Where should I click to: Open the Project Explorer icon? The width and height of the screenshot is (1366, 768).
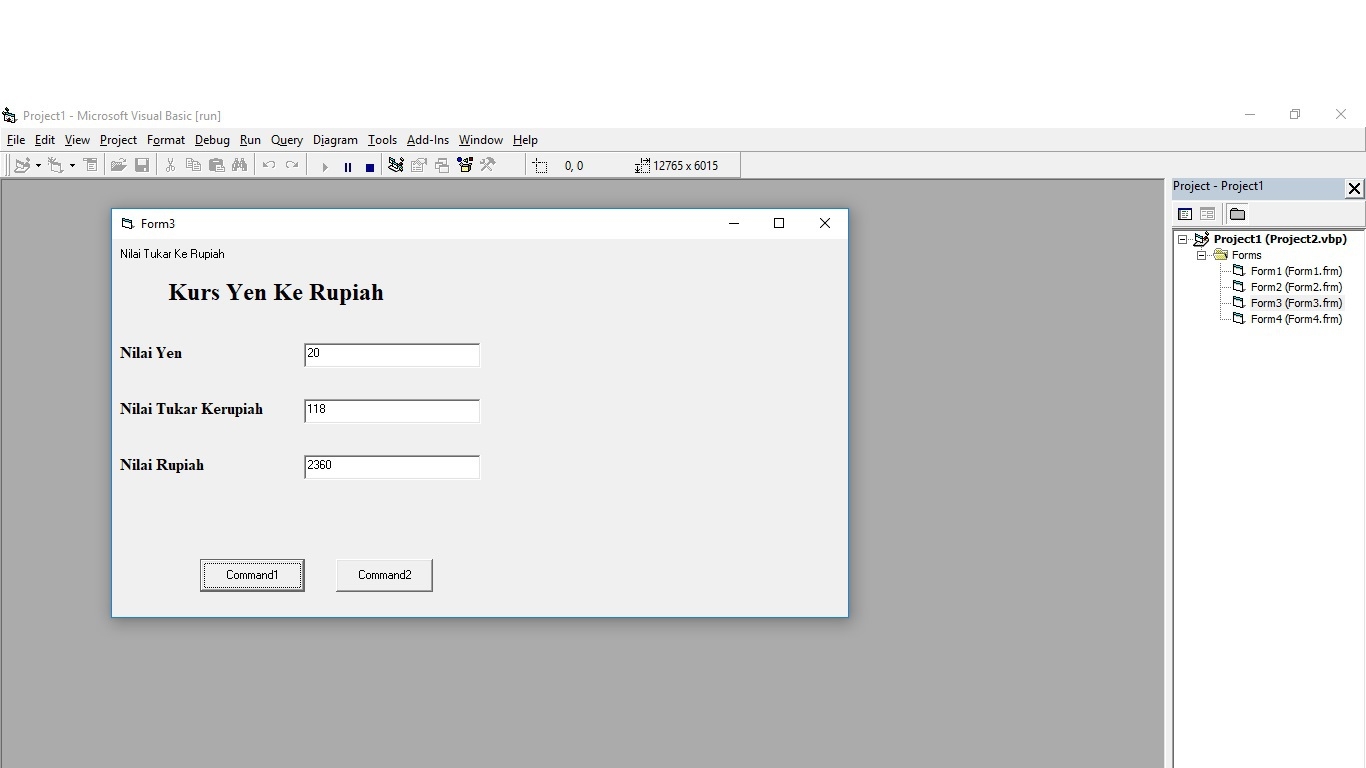(x=396, y=165)
